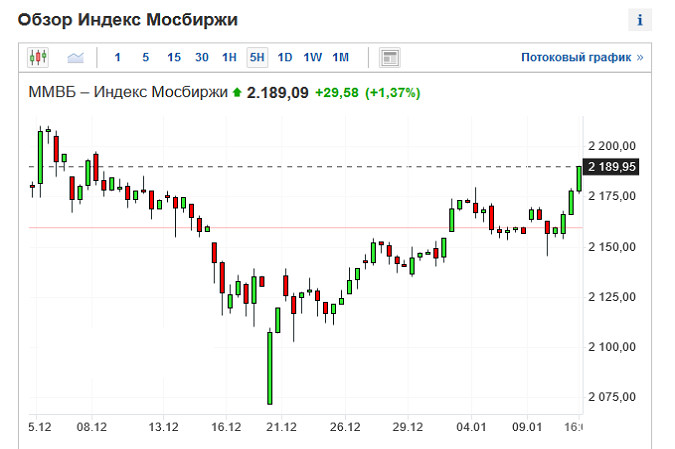
Task: Click the 04.01 date label
Action: click(x=471, y=427)
